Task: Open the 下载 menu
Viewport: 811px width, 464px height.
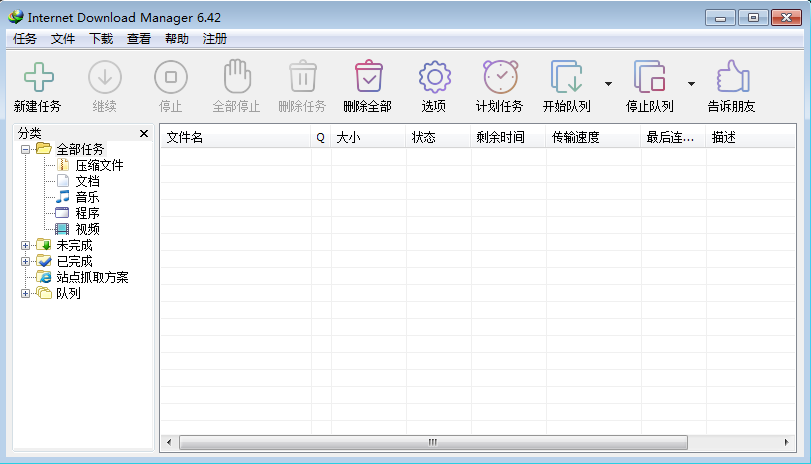Action: (x=101, y=39)
